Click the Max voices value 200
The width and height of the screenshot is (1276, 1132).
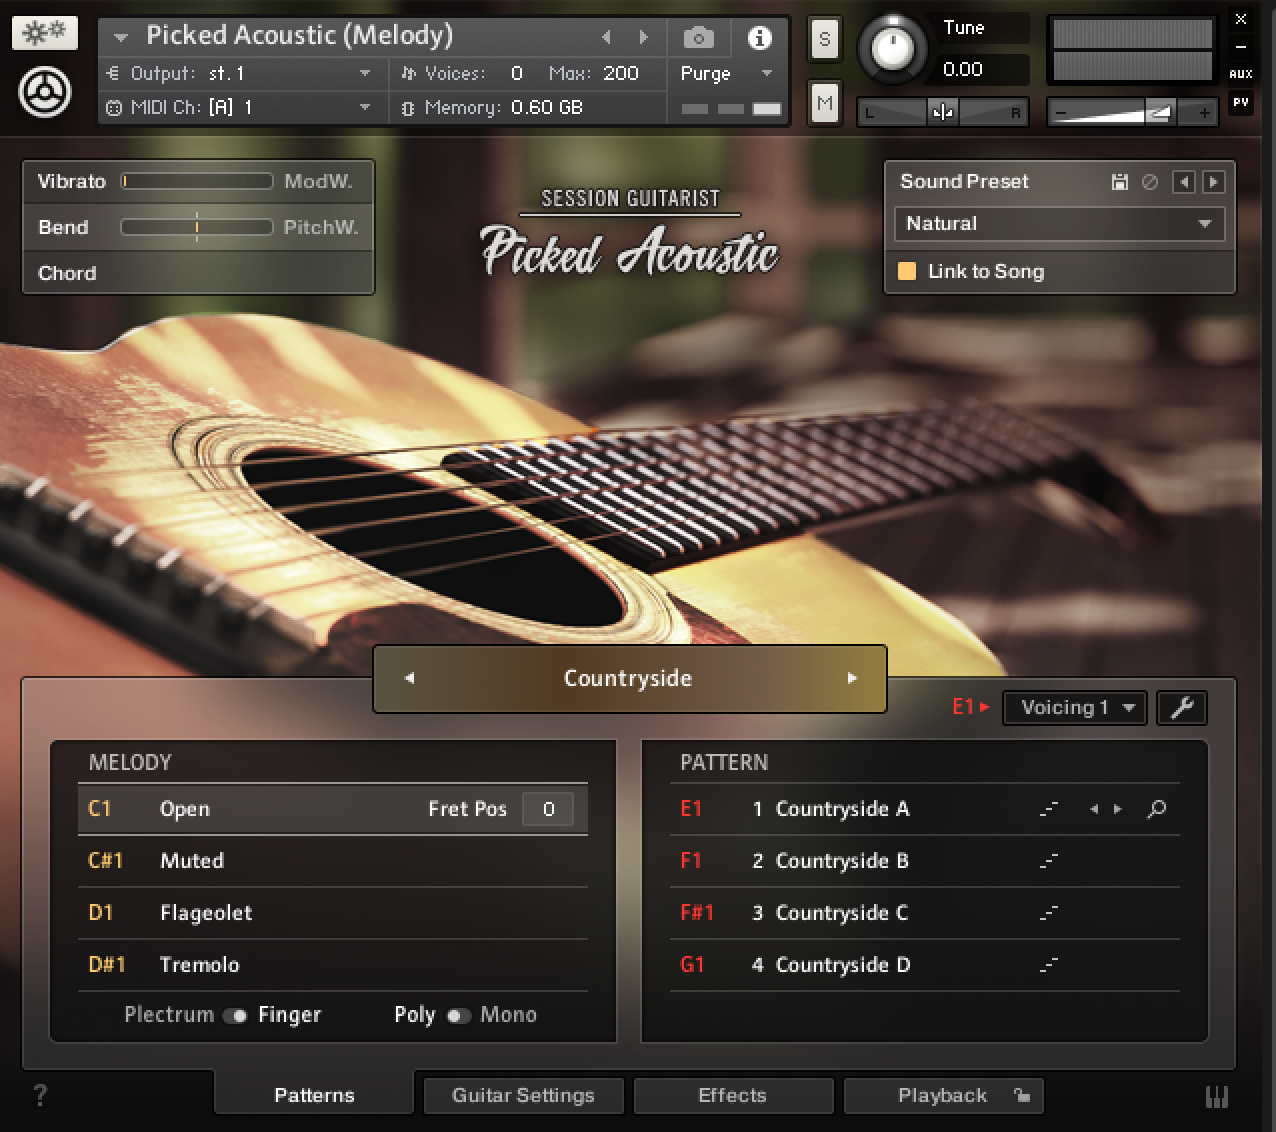point(621,73)
